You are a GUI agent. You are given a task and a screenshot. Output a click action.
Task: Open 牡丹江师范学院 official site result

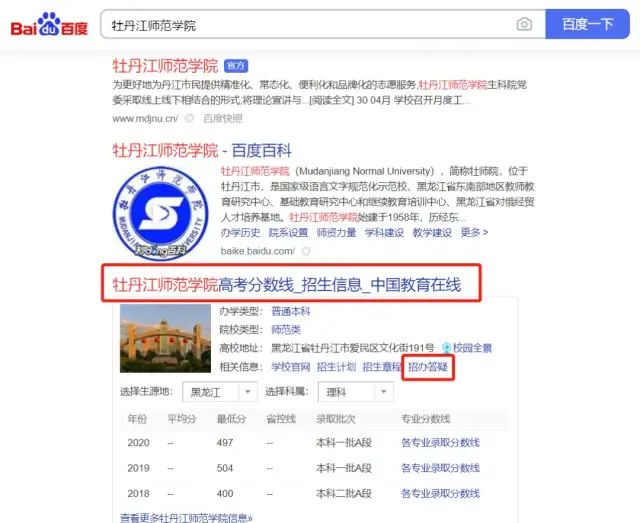pos(165,66)
